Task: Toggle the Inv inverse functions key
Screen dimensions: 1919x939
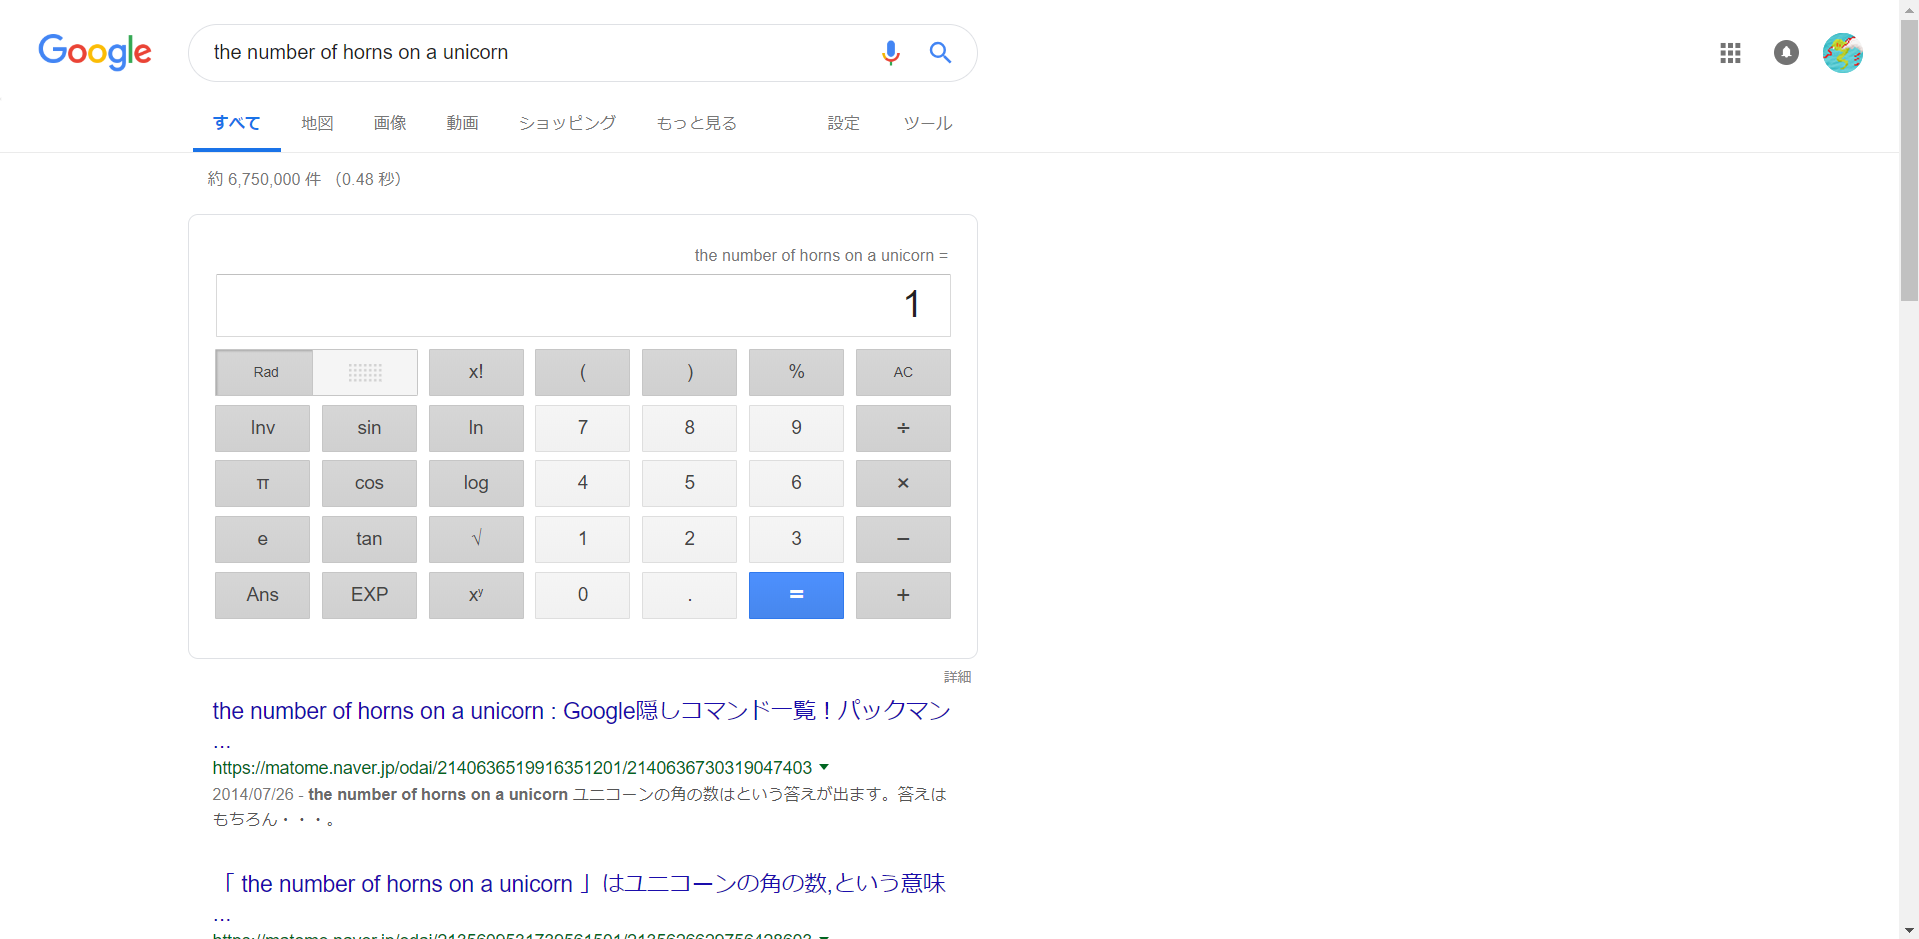Action: pos(262,428)
